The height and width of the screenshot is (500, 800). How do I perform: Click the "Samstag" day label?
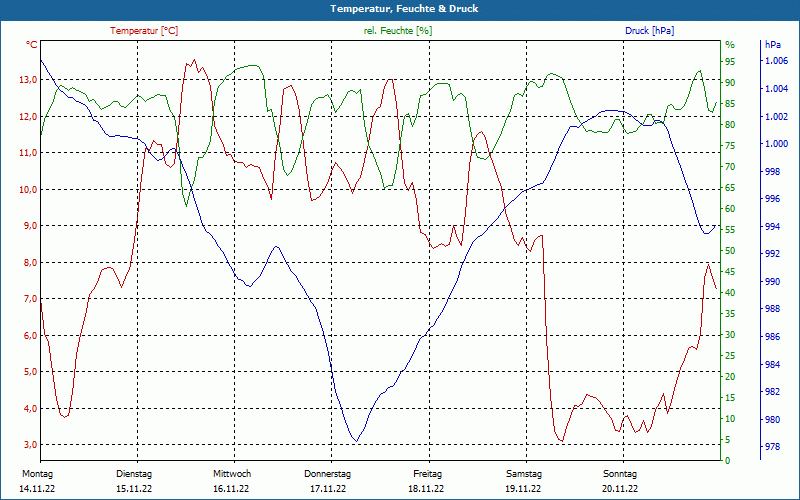(x=524, y=474)
